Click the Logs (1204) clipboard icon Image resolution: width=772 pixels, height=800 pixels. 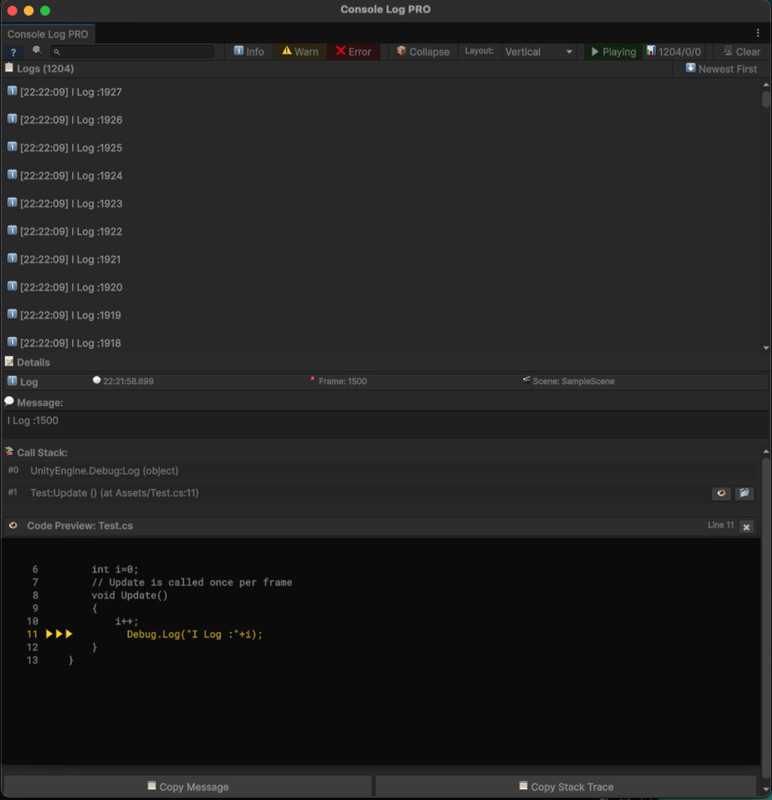tap(9, 67)
